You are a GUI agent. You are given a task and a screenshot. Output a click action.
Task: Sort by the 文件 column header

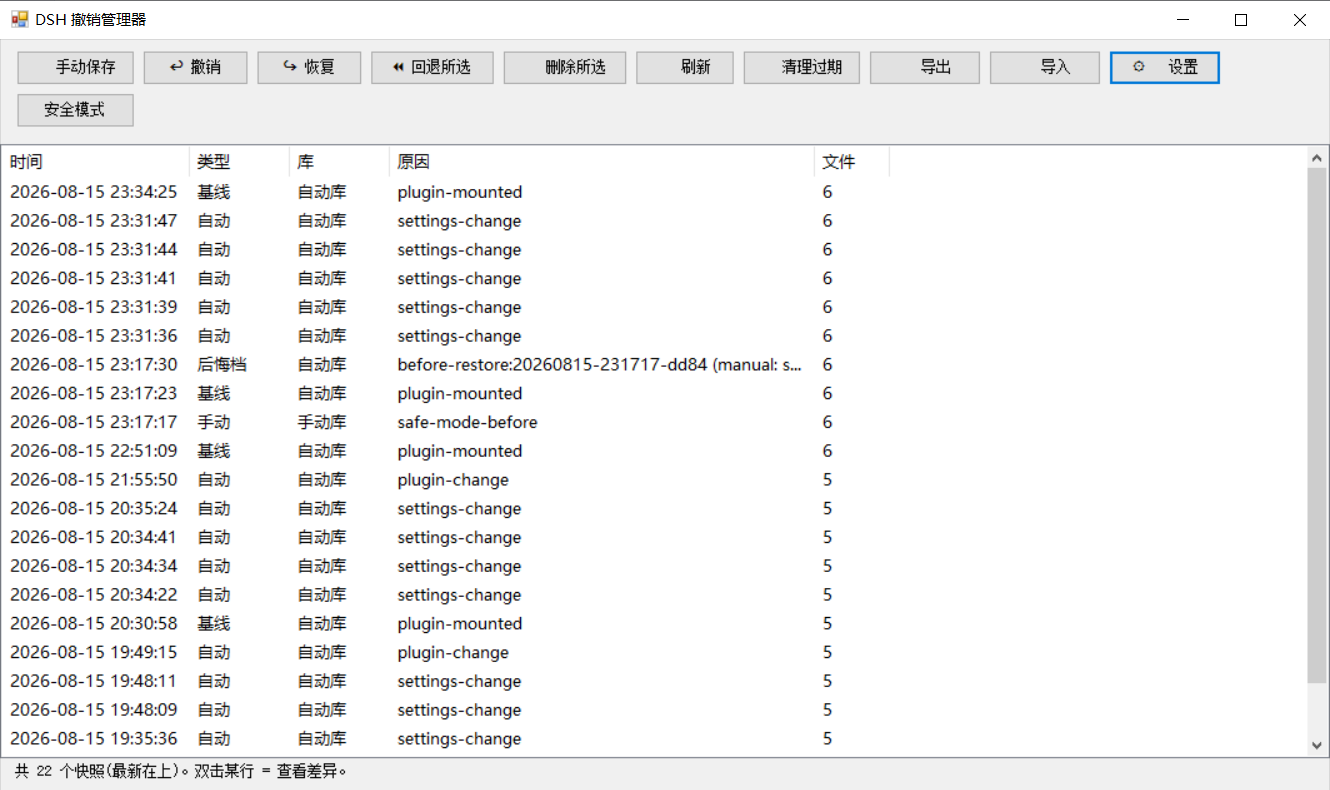coord(852,162)
